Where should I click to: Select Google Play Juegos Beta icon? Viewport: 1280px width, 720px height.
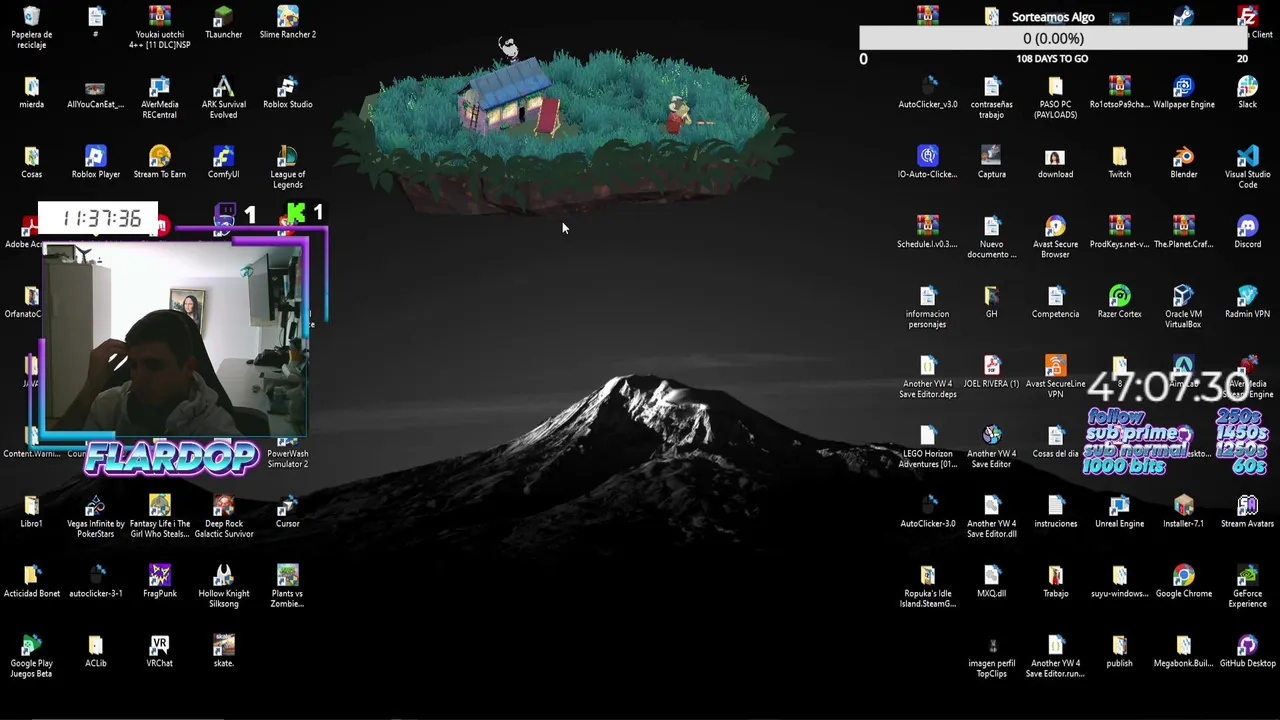31,647
